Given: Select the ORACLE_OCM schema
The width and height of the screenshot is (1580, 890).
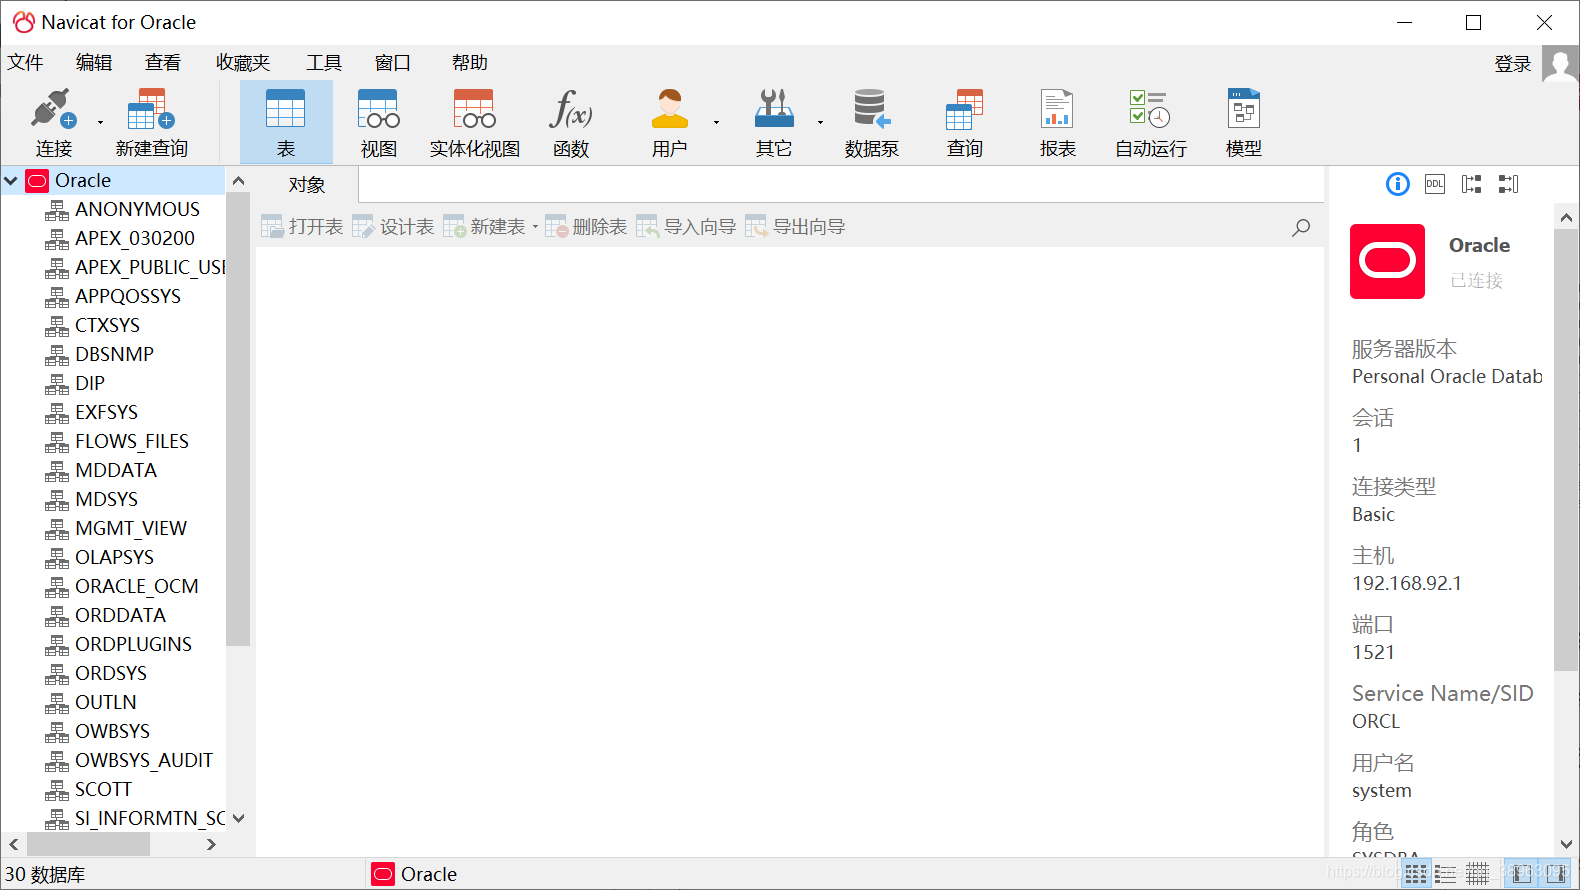Looking at the screenshot, I should (137, 587).
